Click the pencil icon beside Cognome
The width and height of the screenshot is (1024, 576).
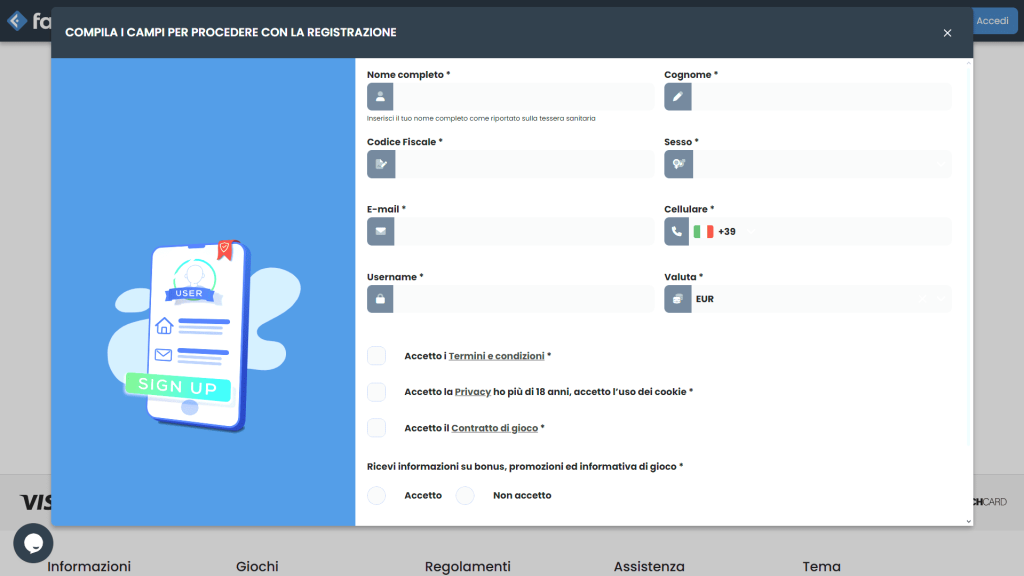(x=678, y=97)
